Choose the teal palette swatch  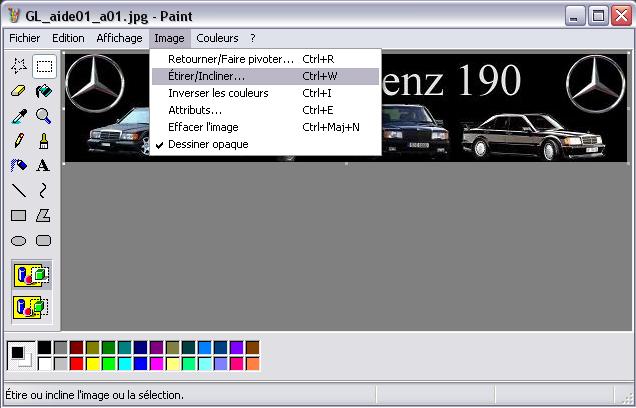point(125,348)
